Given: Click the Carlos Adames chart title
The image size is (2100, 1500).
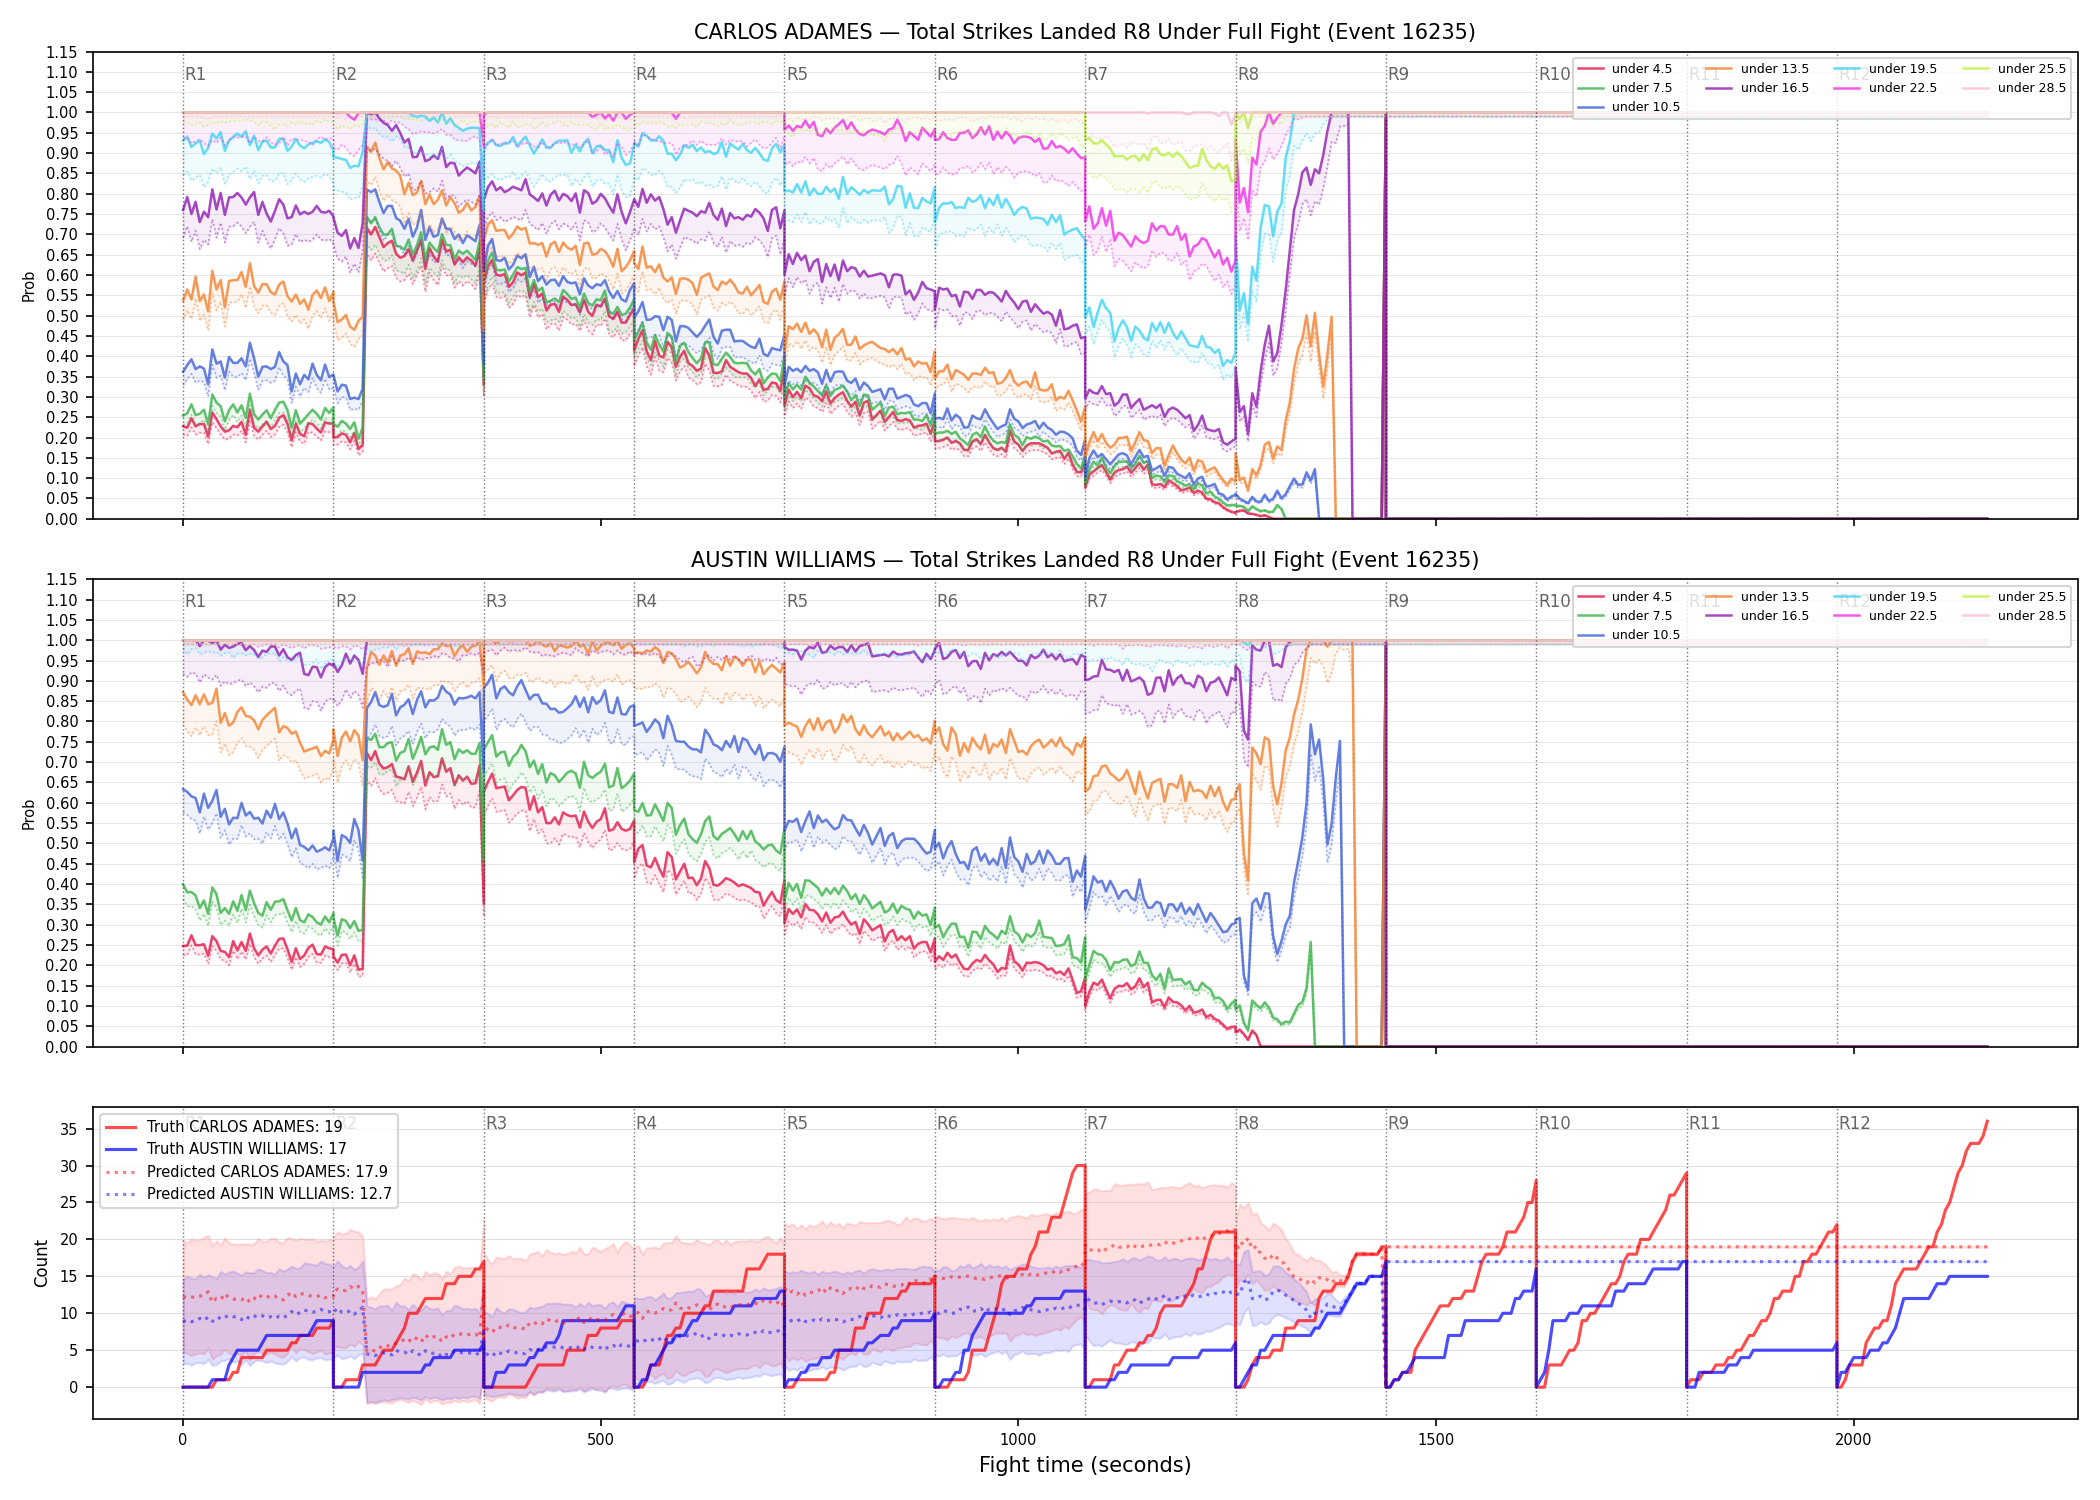Looking at the screenshot, I should [1085, 32].
